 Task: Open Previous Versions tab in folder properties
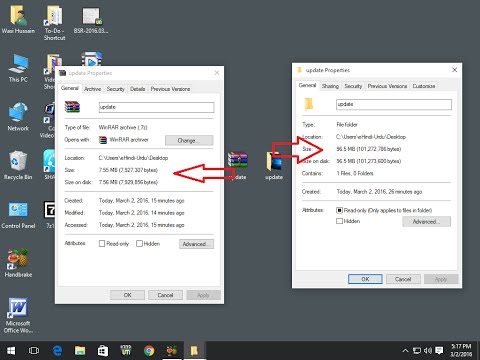(x=387, y=86)
